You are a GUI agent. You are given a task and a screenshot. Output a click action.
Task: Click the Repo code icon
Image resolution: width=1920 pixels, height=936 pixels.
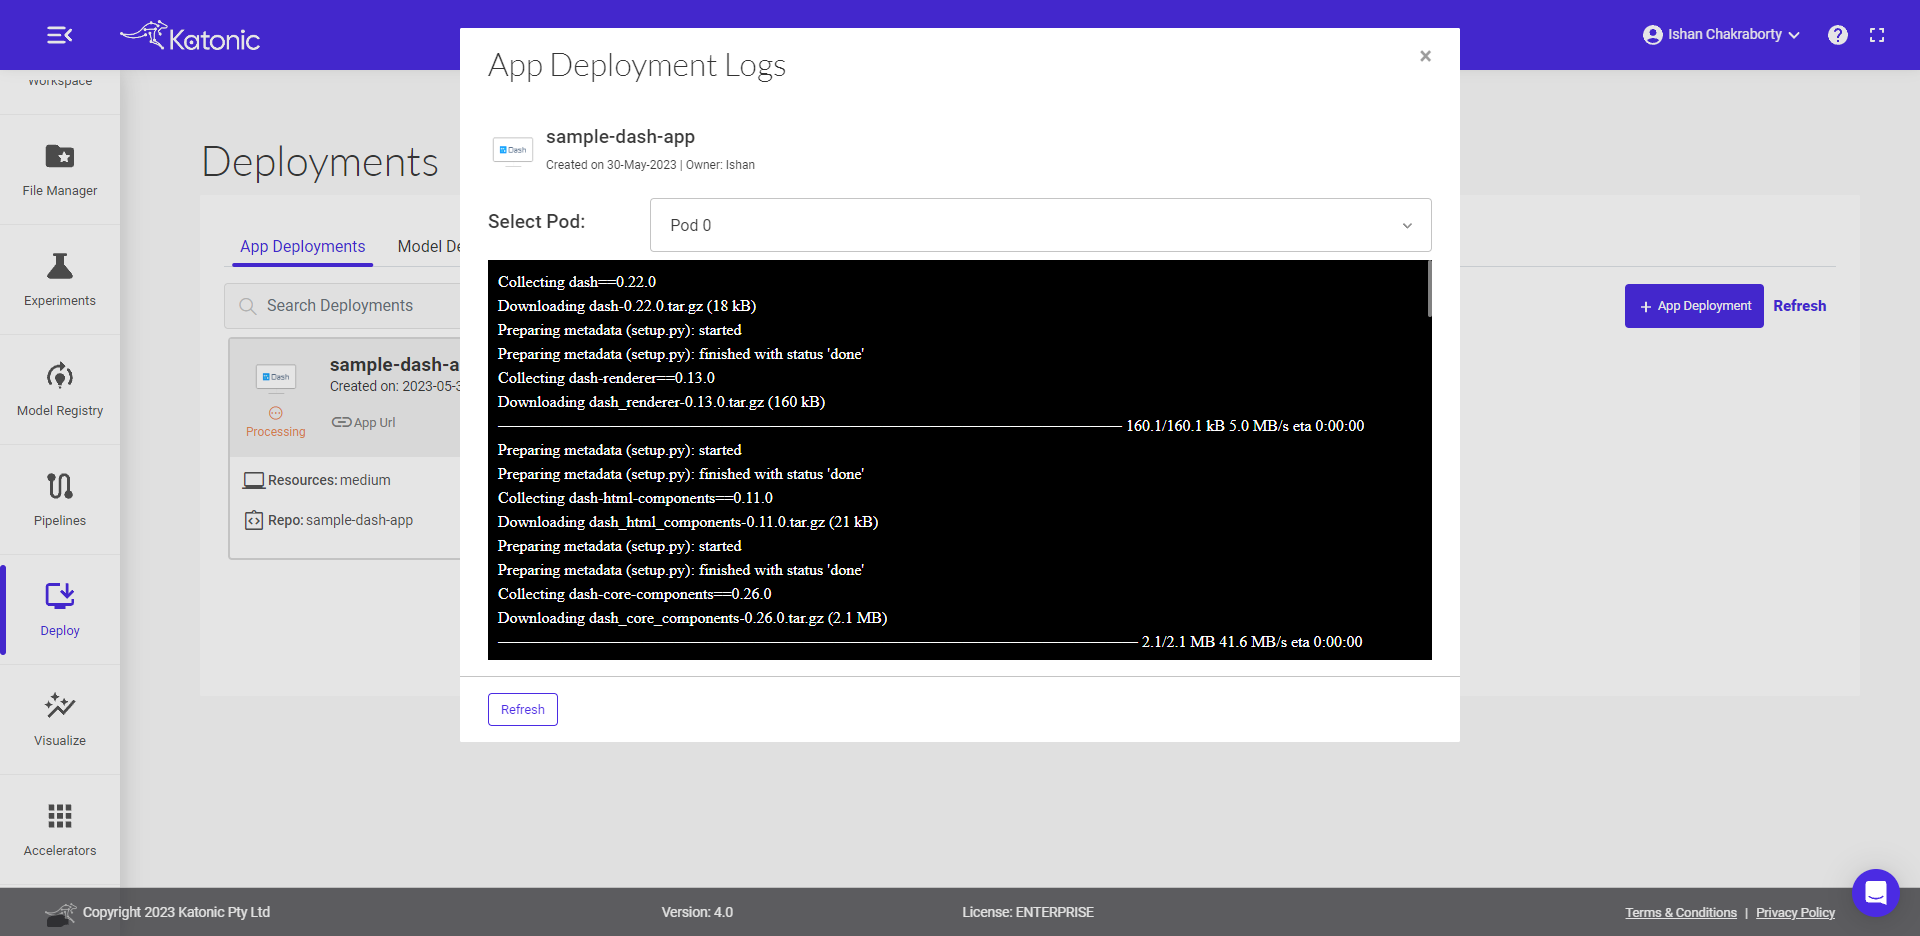pos(254,520)
